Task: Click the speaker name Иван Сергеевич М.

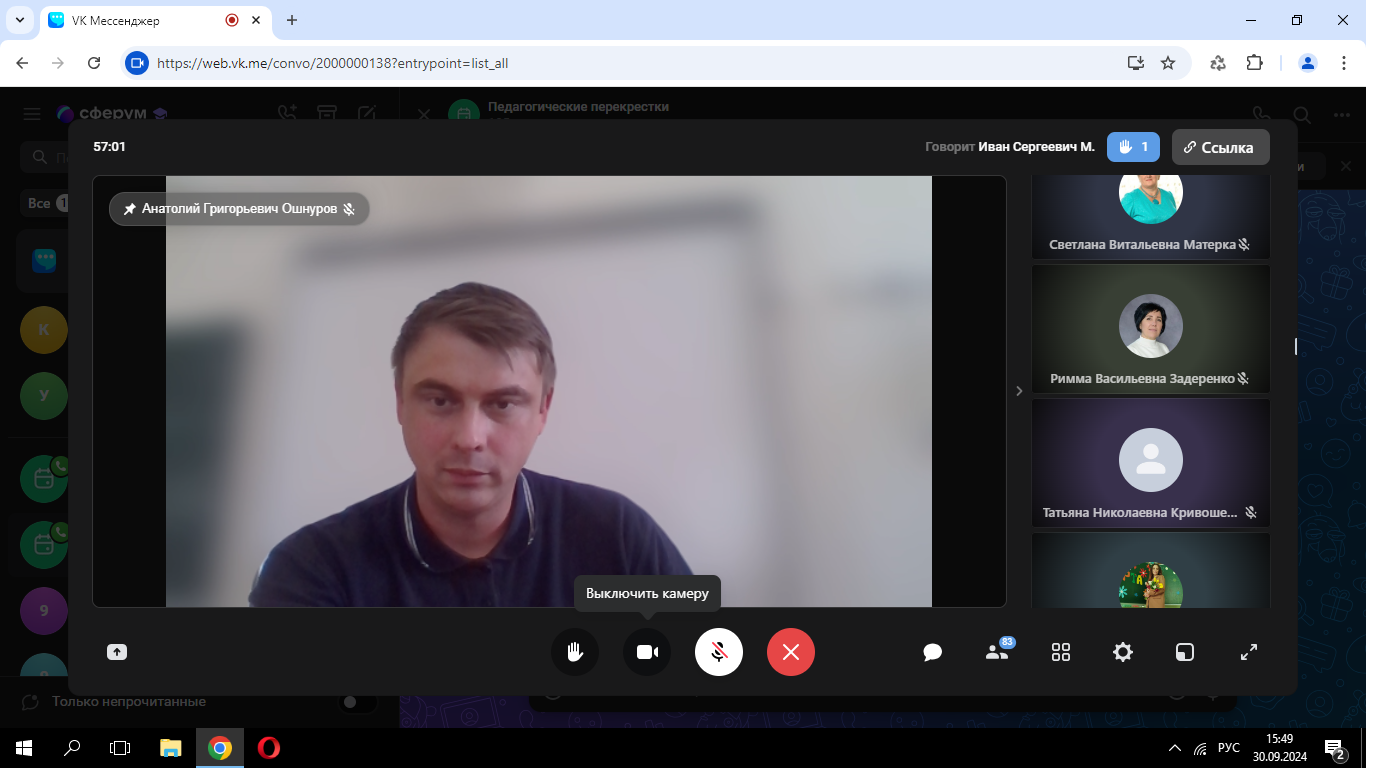Action: point(1036,147)
